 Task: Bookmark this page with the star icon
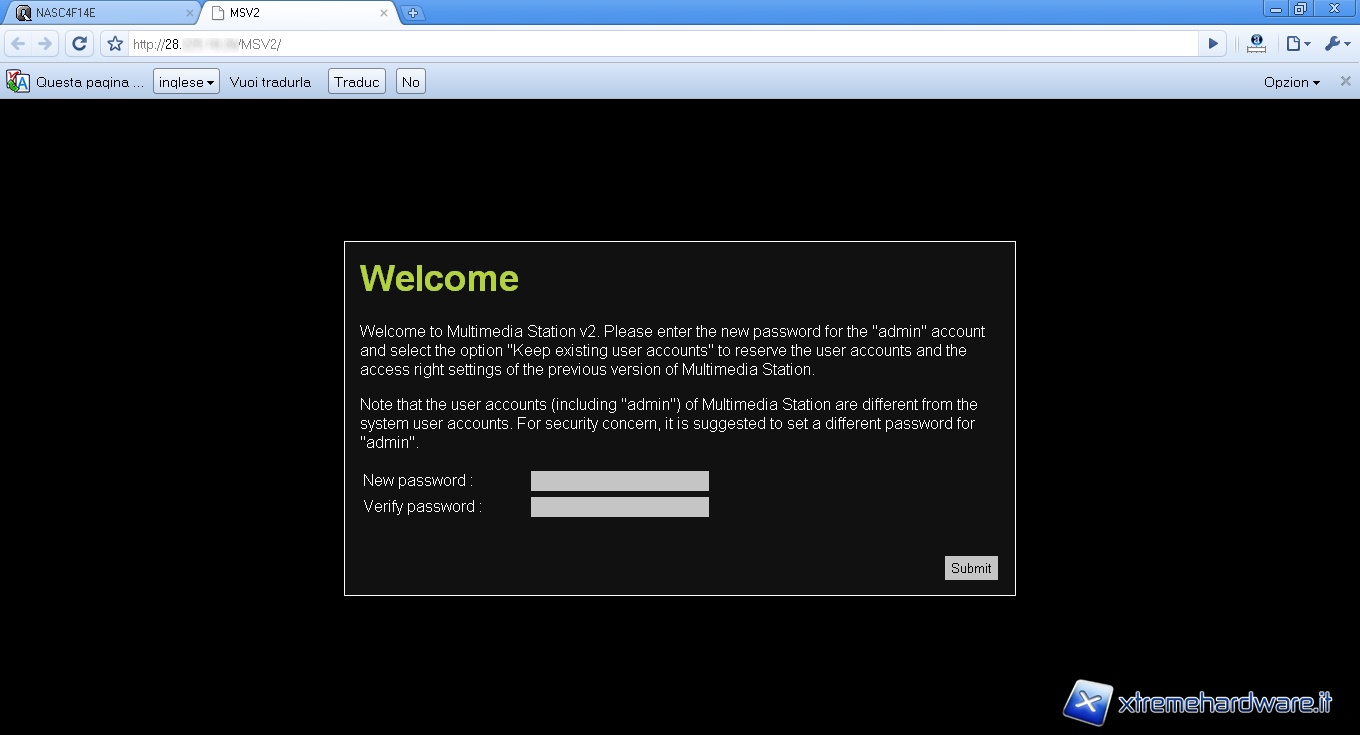pos(115,44)
